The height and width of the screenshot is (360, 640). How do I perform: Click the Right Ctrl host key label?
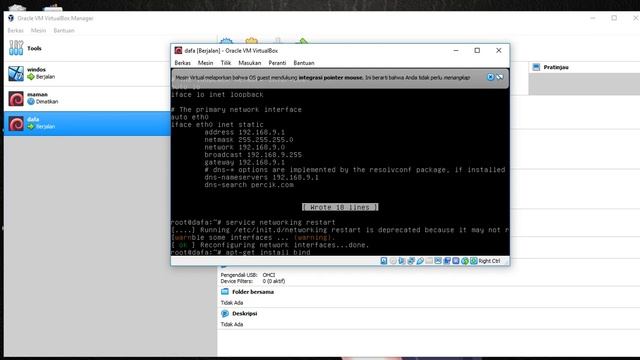pos(489,261)
